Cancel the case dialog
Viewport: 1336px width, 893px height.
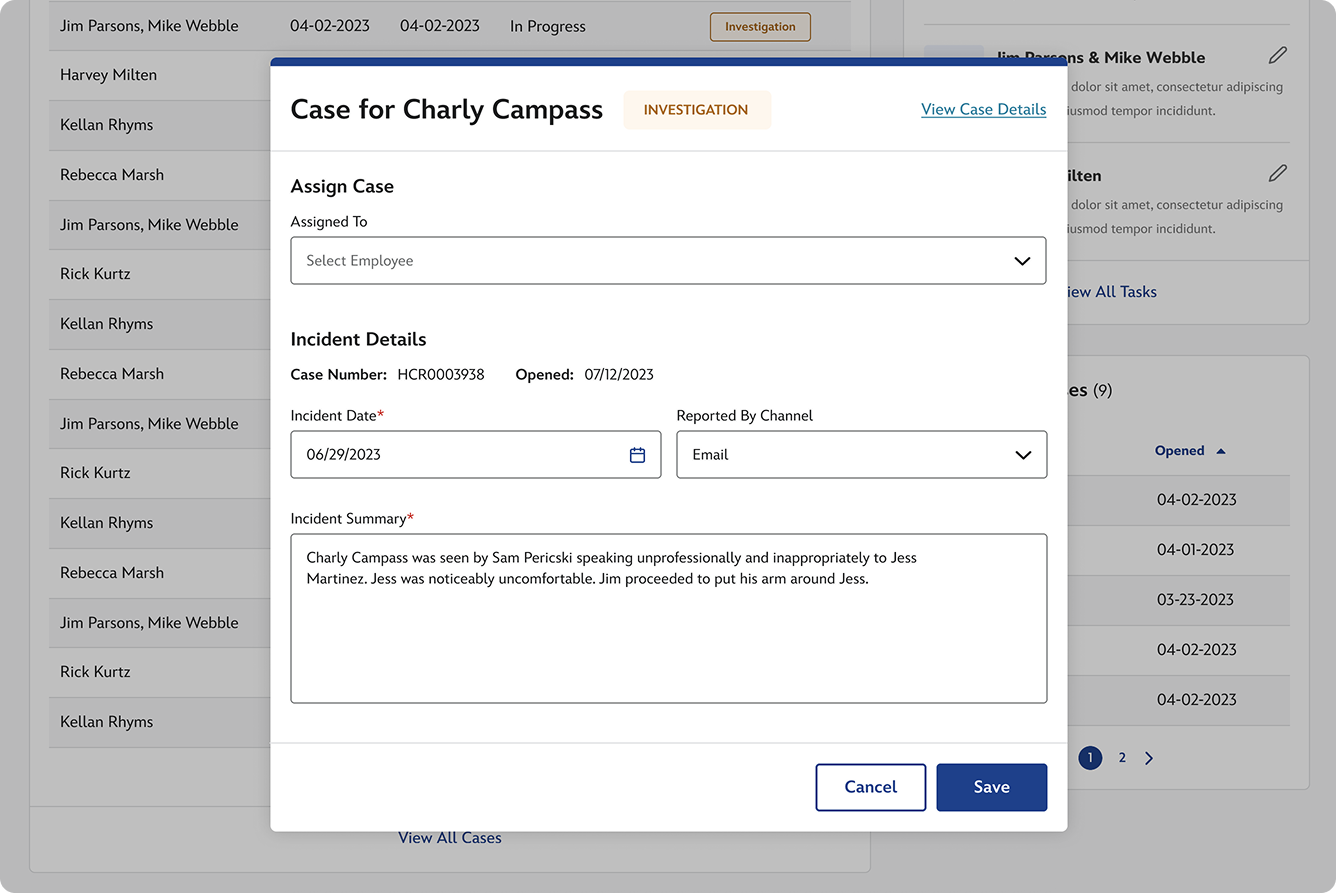pos(870,787)
